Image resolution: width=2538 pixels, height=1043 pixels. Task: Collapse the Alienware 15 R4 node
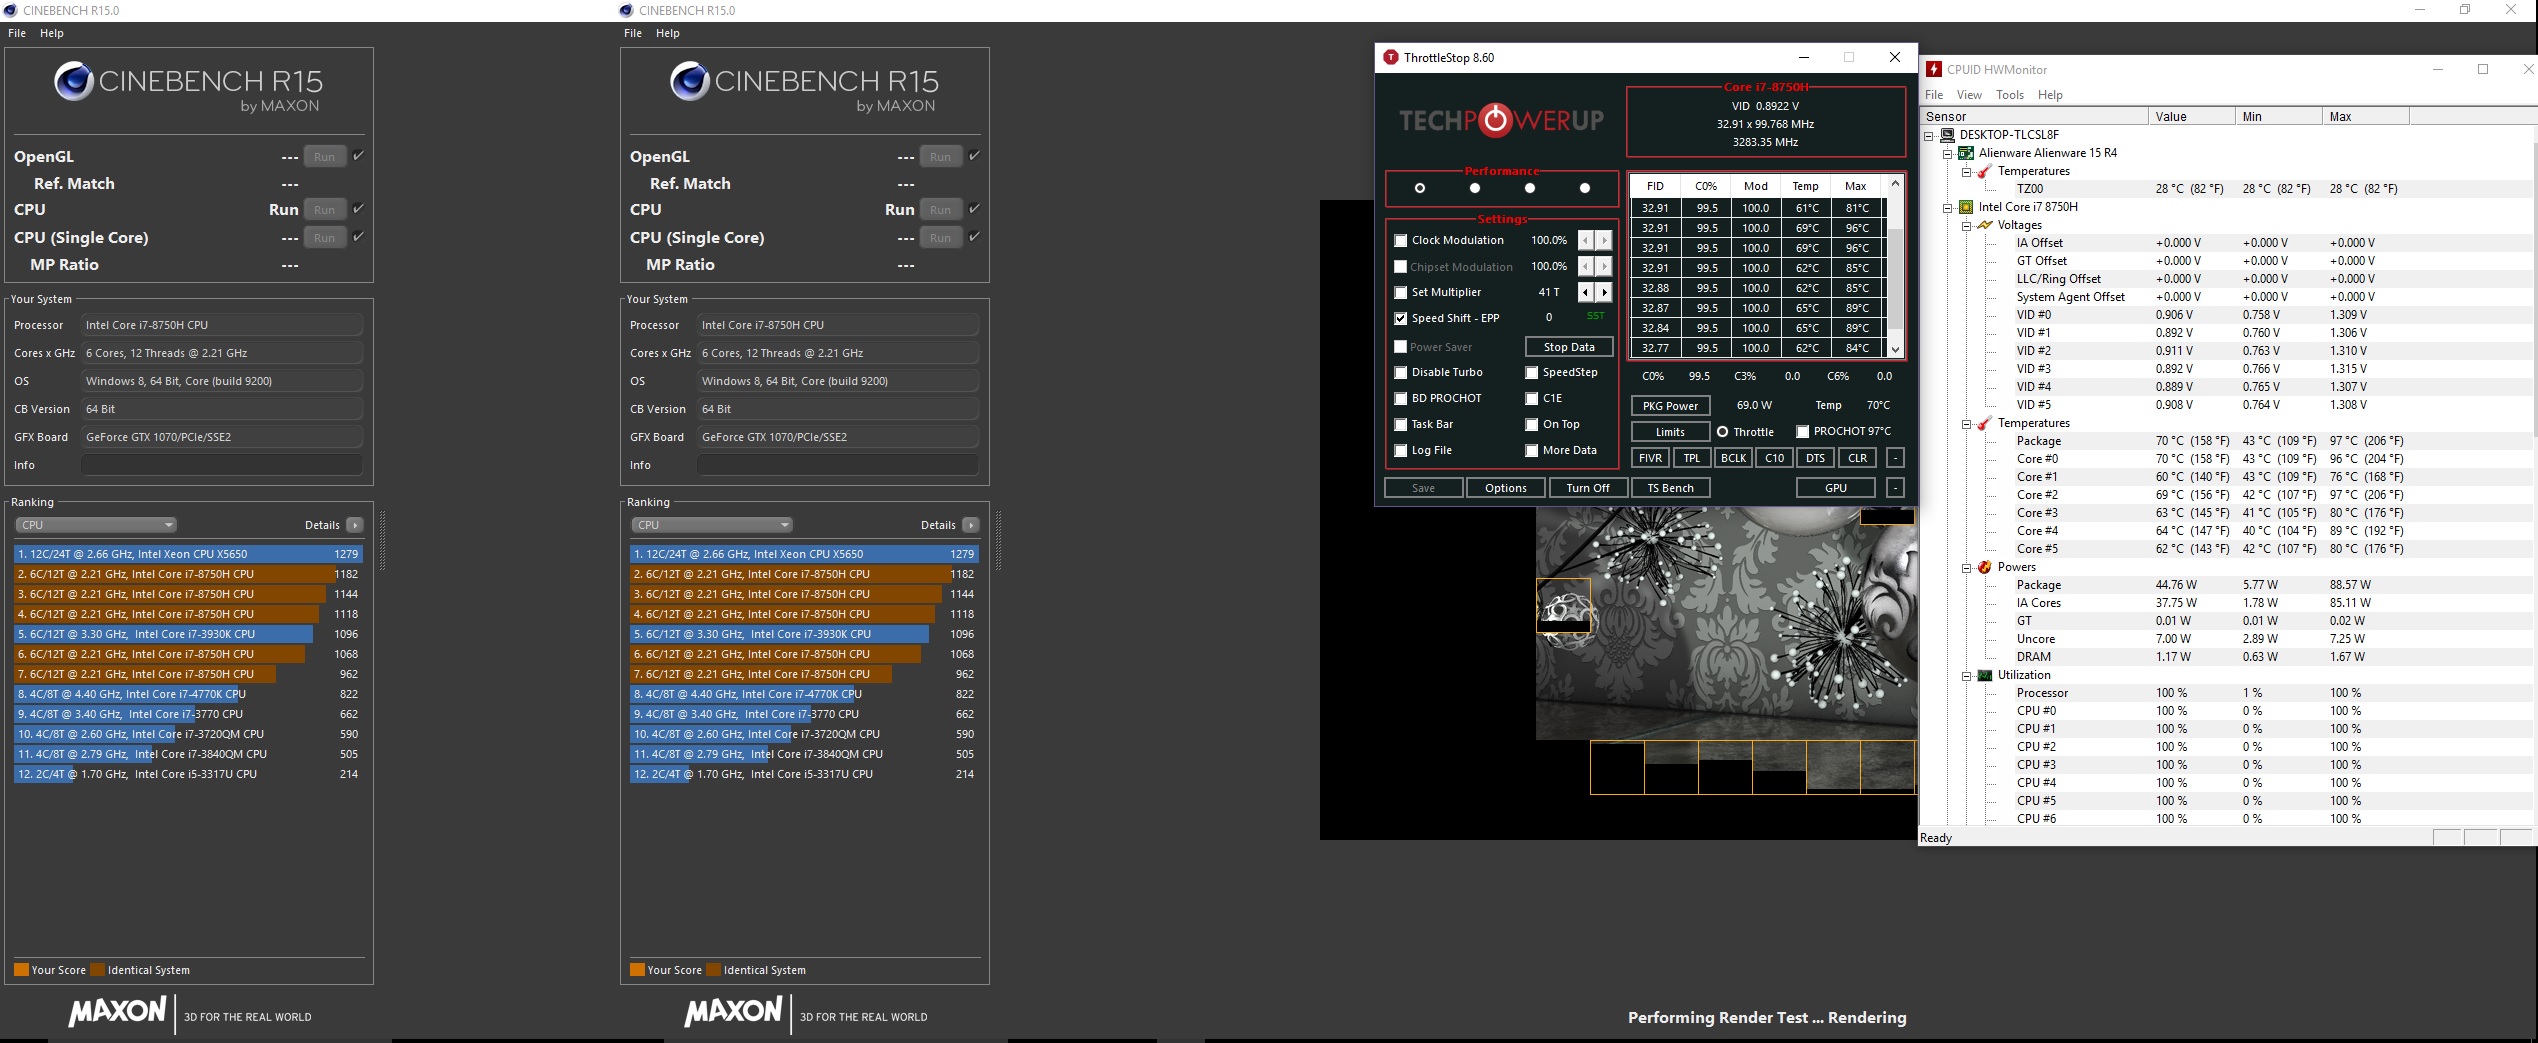coord(1948,153)
